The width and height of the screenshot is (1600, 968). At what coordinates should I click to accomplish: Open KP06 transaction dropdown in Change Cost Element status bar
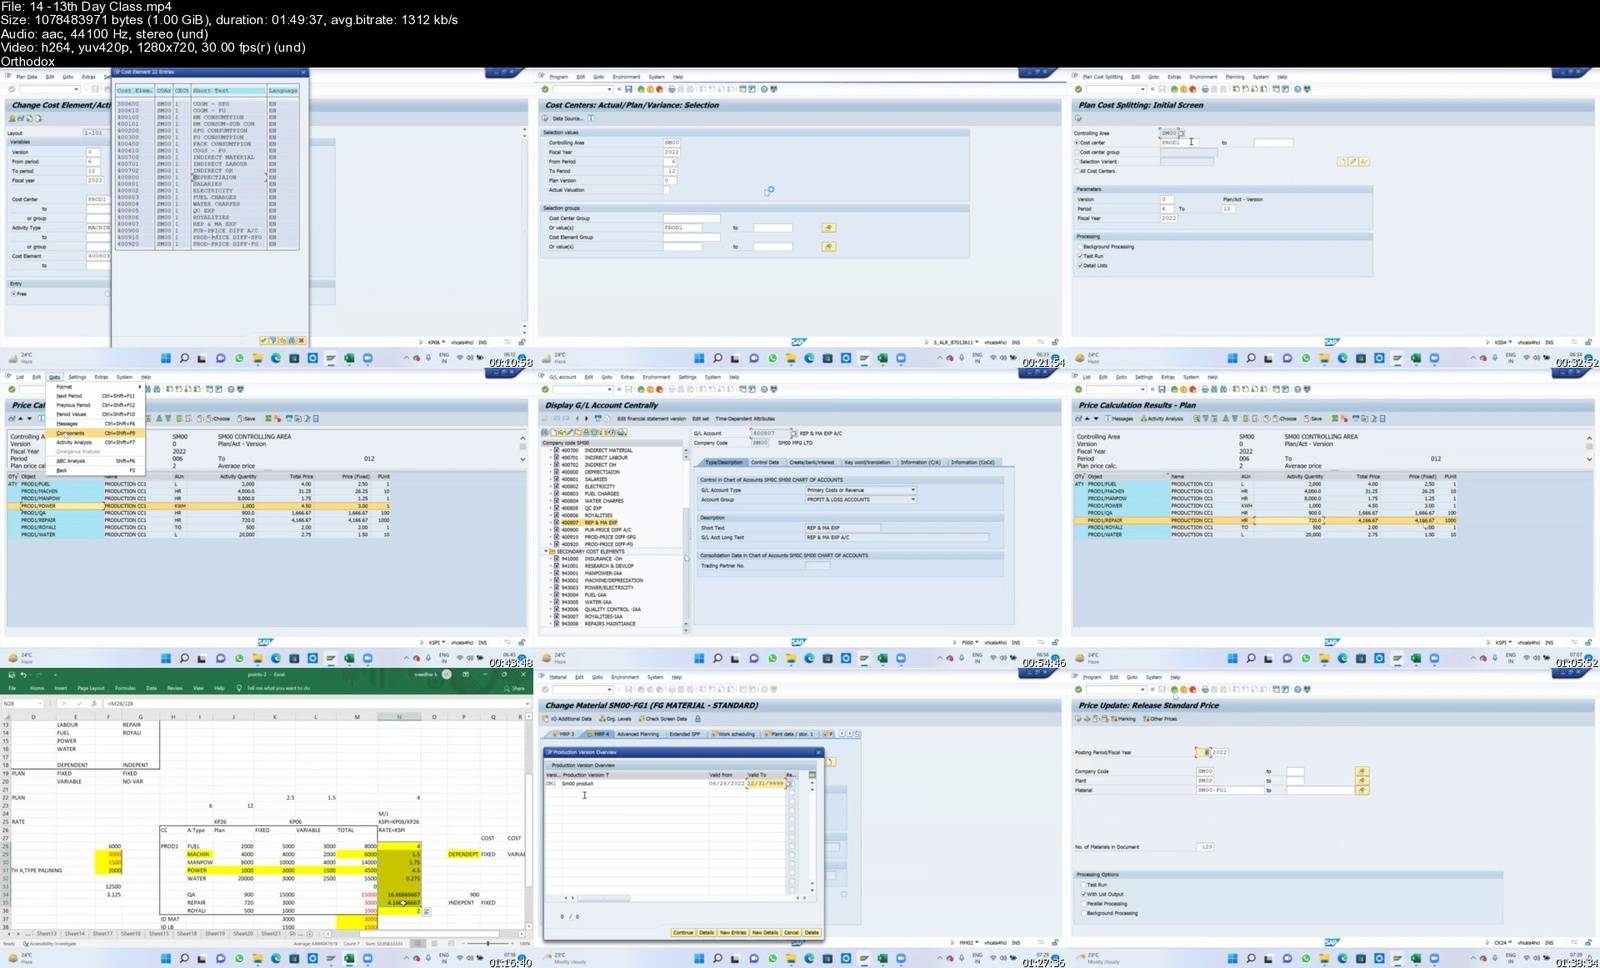(x=443, y=342)
